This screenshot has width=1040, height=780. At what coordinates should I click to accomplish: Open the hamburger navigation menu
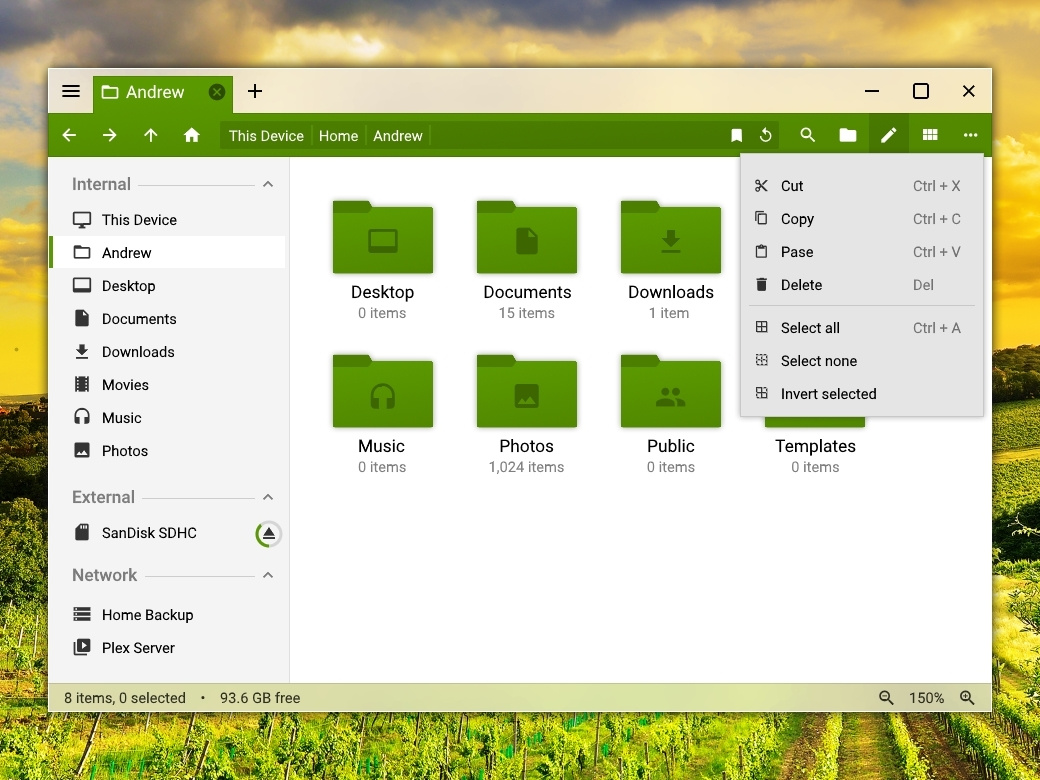[70, 91]
